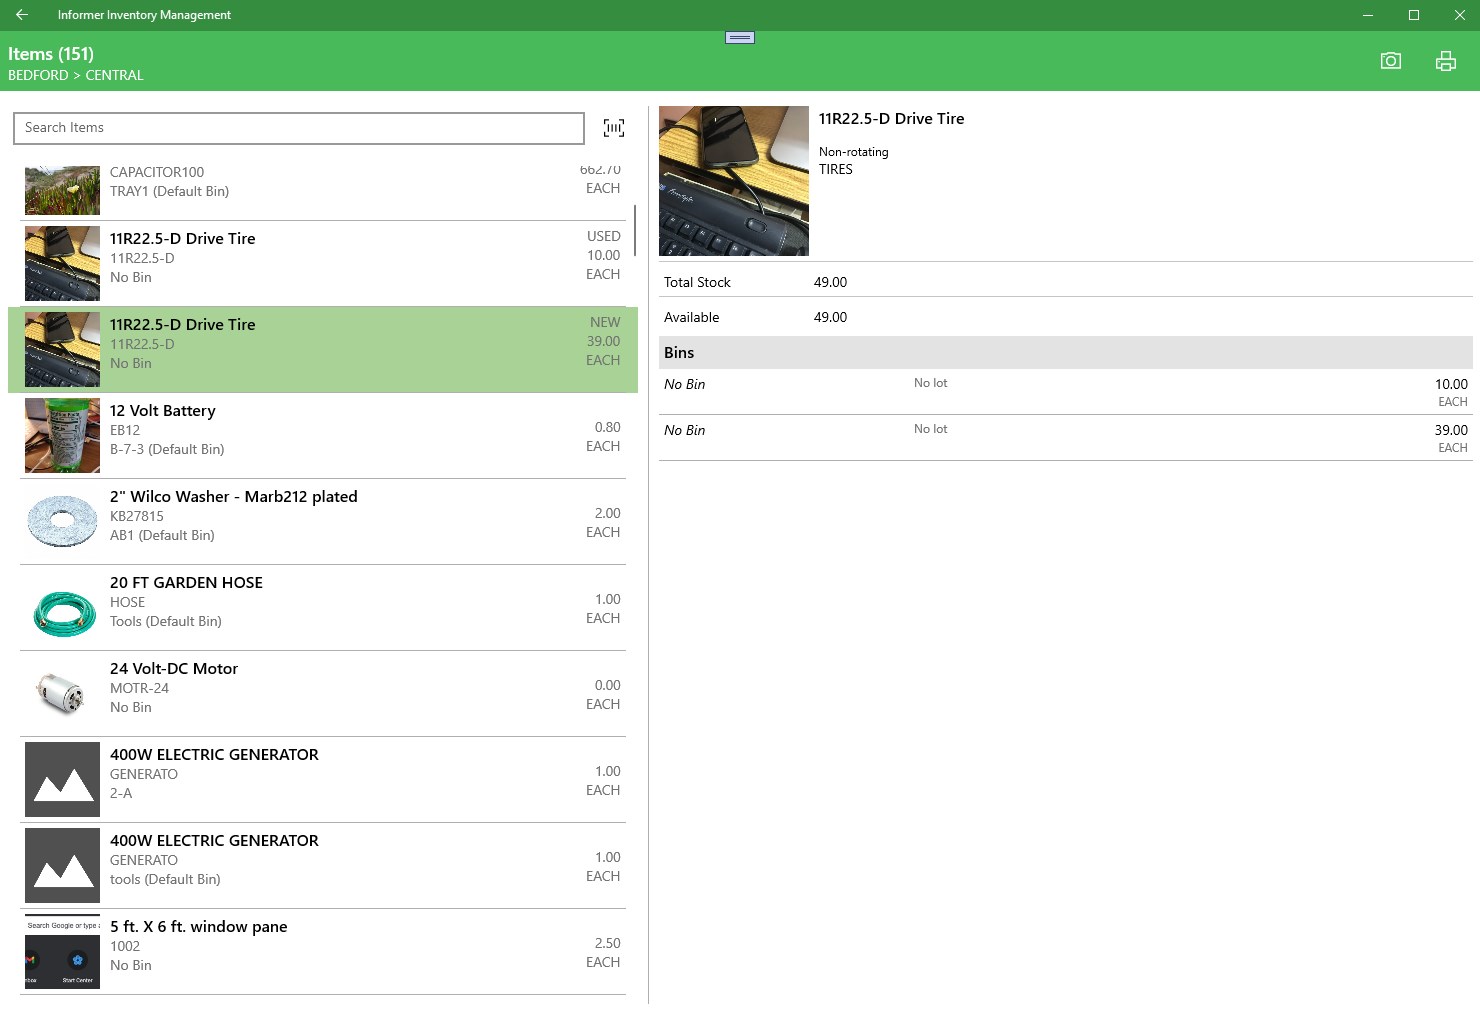
Task: Select the NEW 11R22.5-D Drive Tire item
Action: pos(323,349)
